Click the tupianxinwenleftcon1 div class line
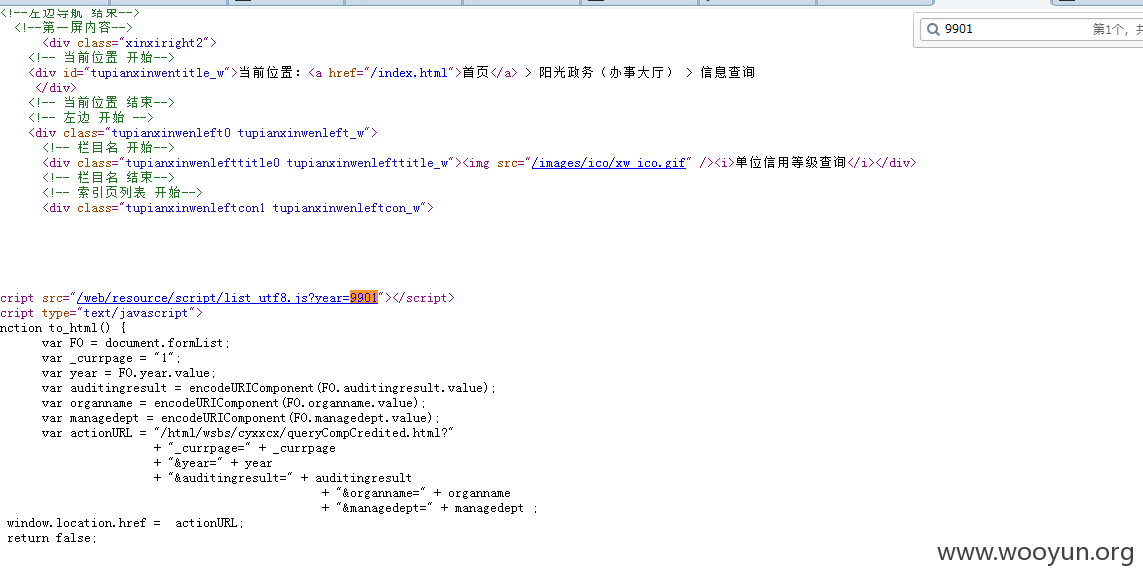This screenshot has width=1143, height=581. coord(238,208)
